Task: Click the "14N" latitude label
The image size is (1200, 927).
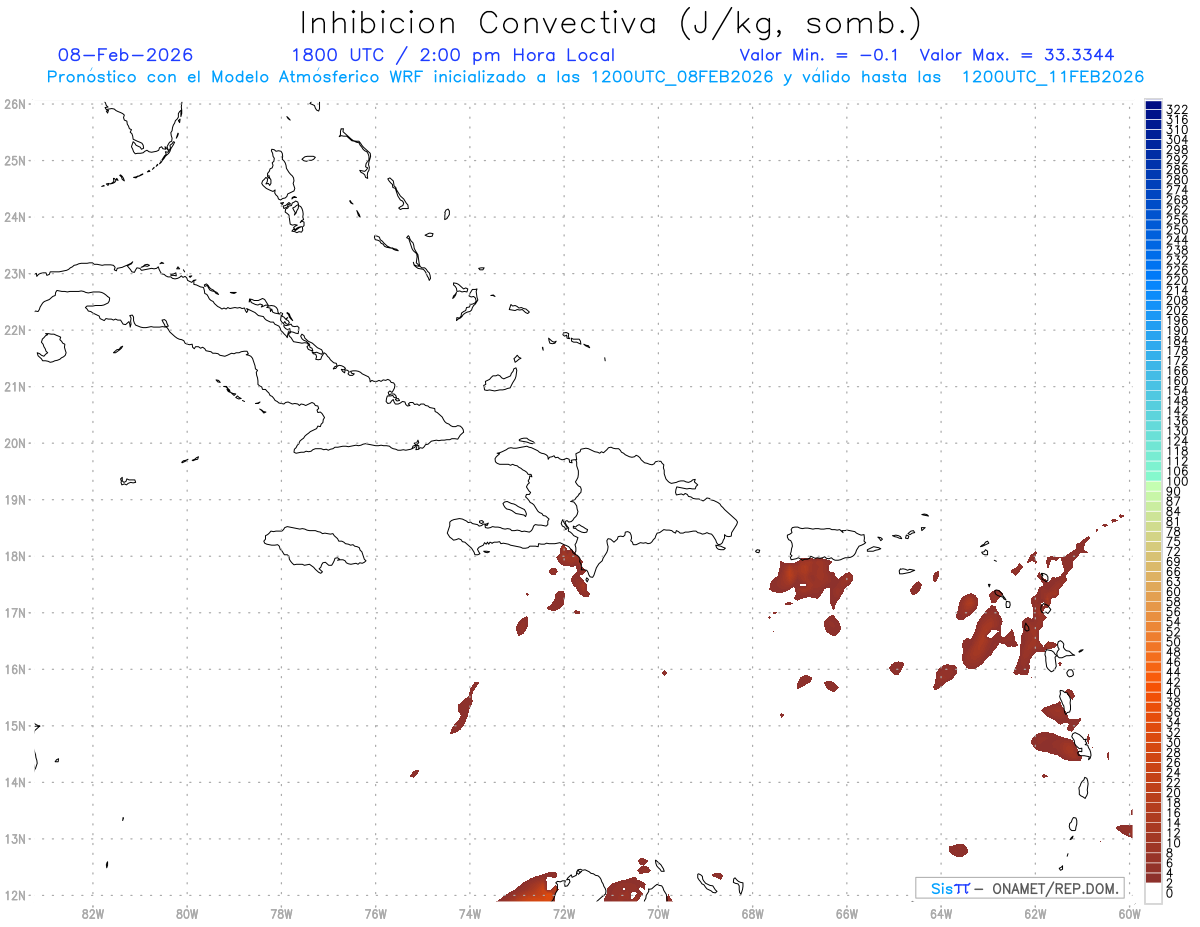Action: [14, 782]
